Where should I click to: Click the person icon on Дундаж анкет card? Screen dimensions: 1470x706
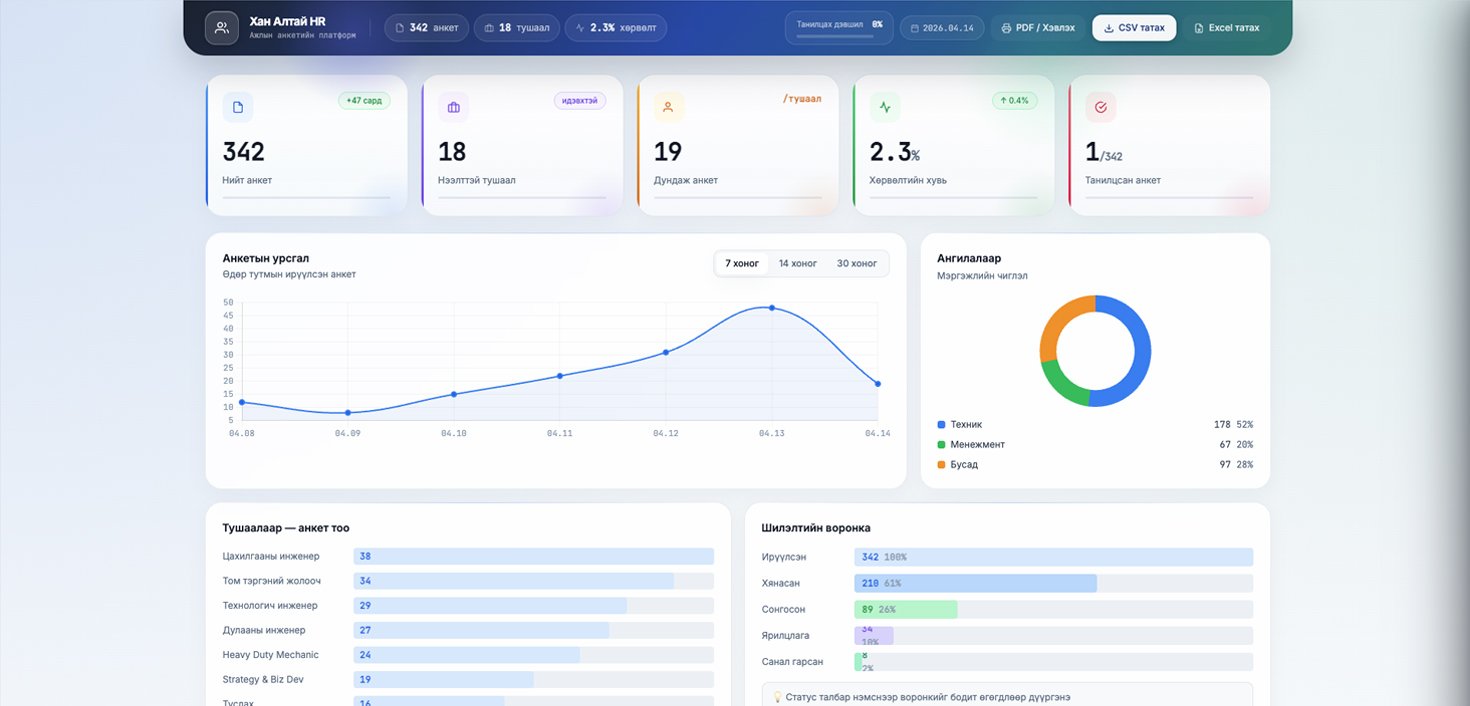click(x=669, y=107)
